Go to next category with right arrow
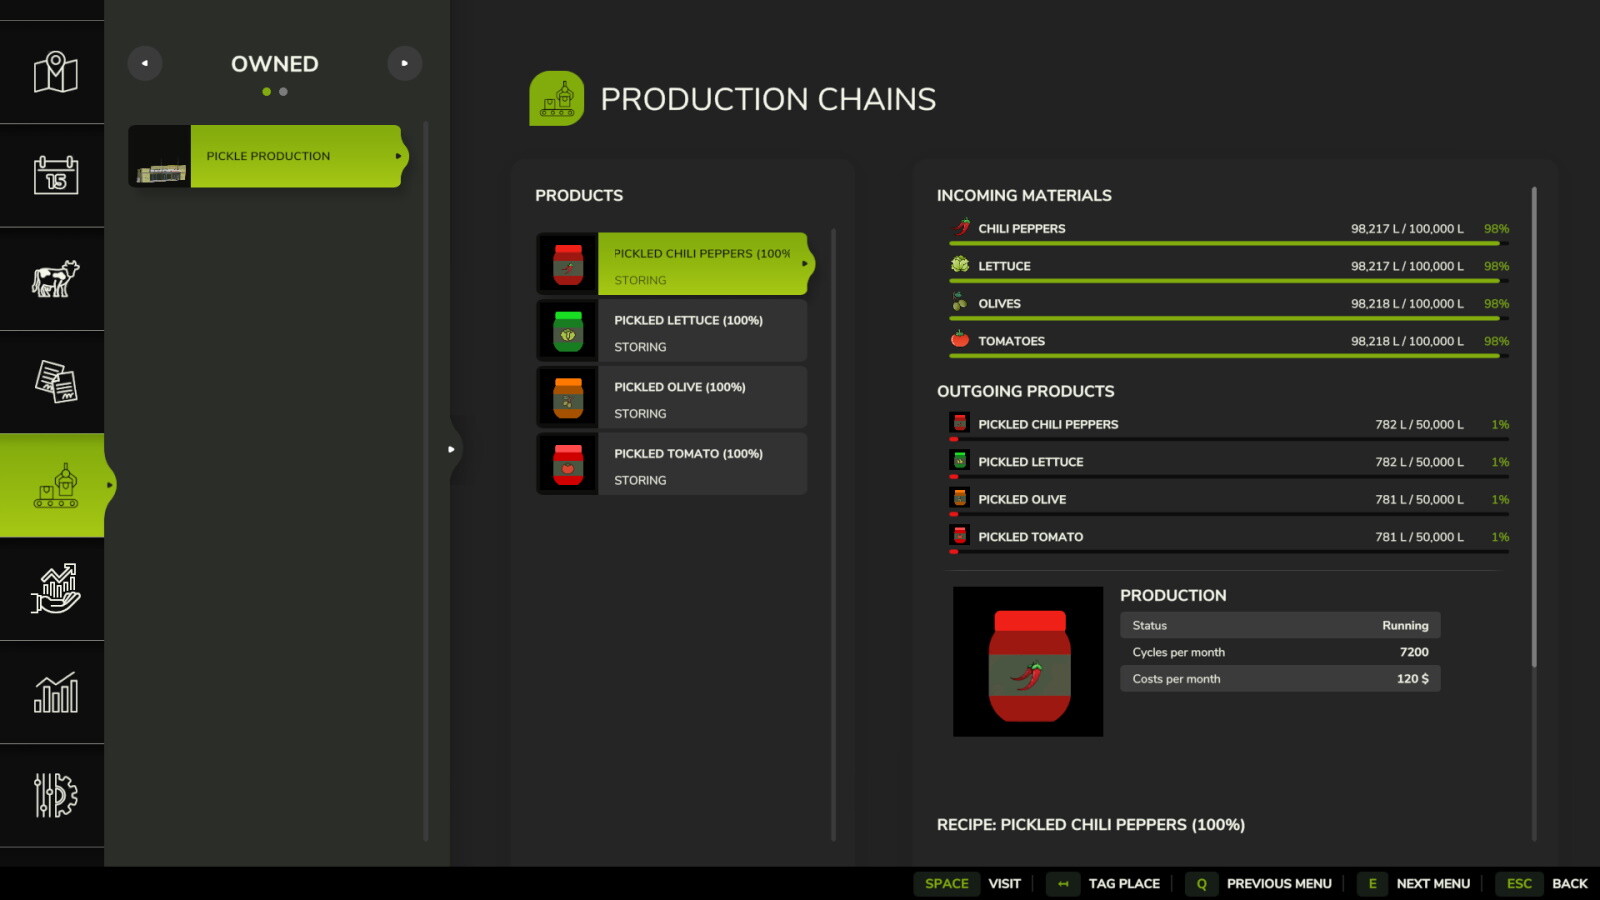The width and height of the screenshot is (1600, 900). coord(405,63)
